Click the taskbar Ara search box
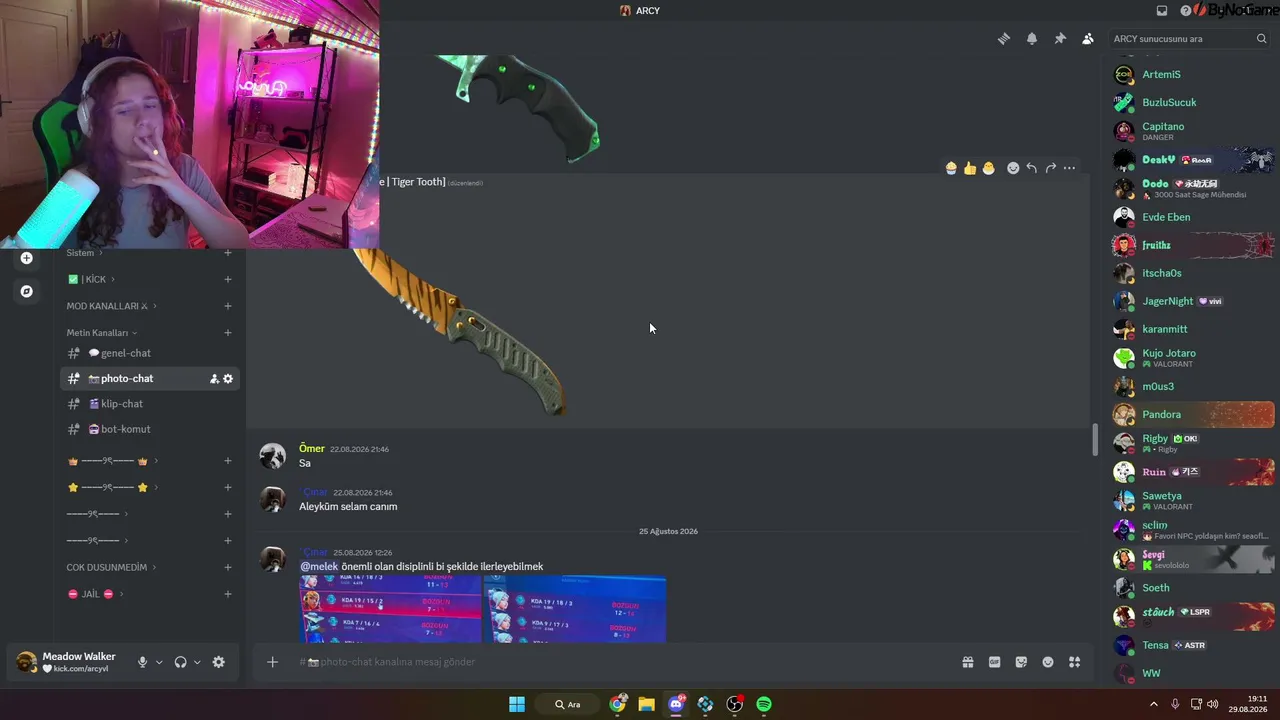 568,704
